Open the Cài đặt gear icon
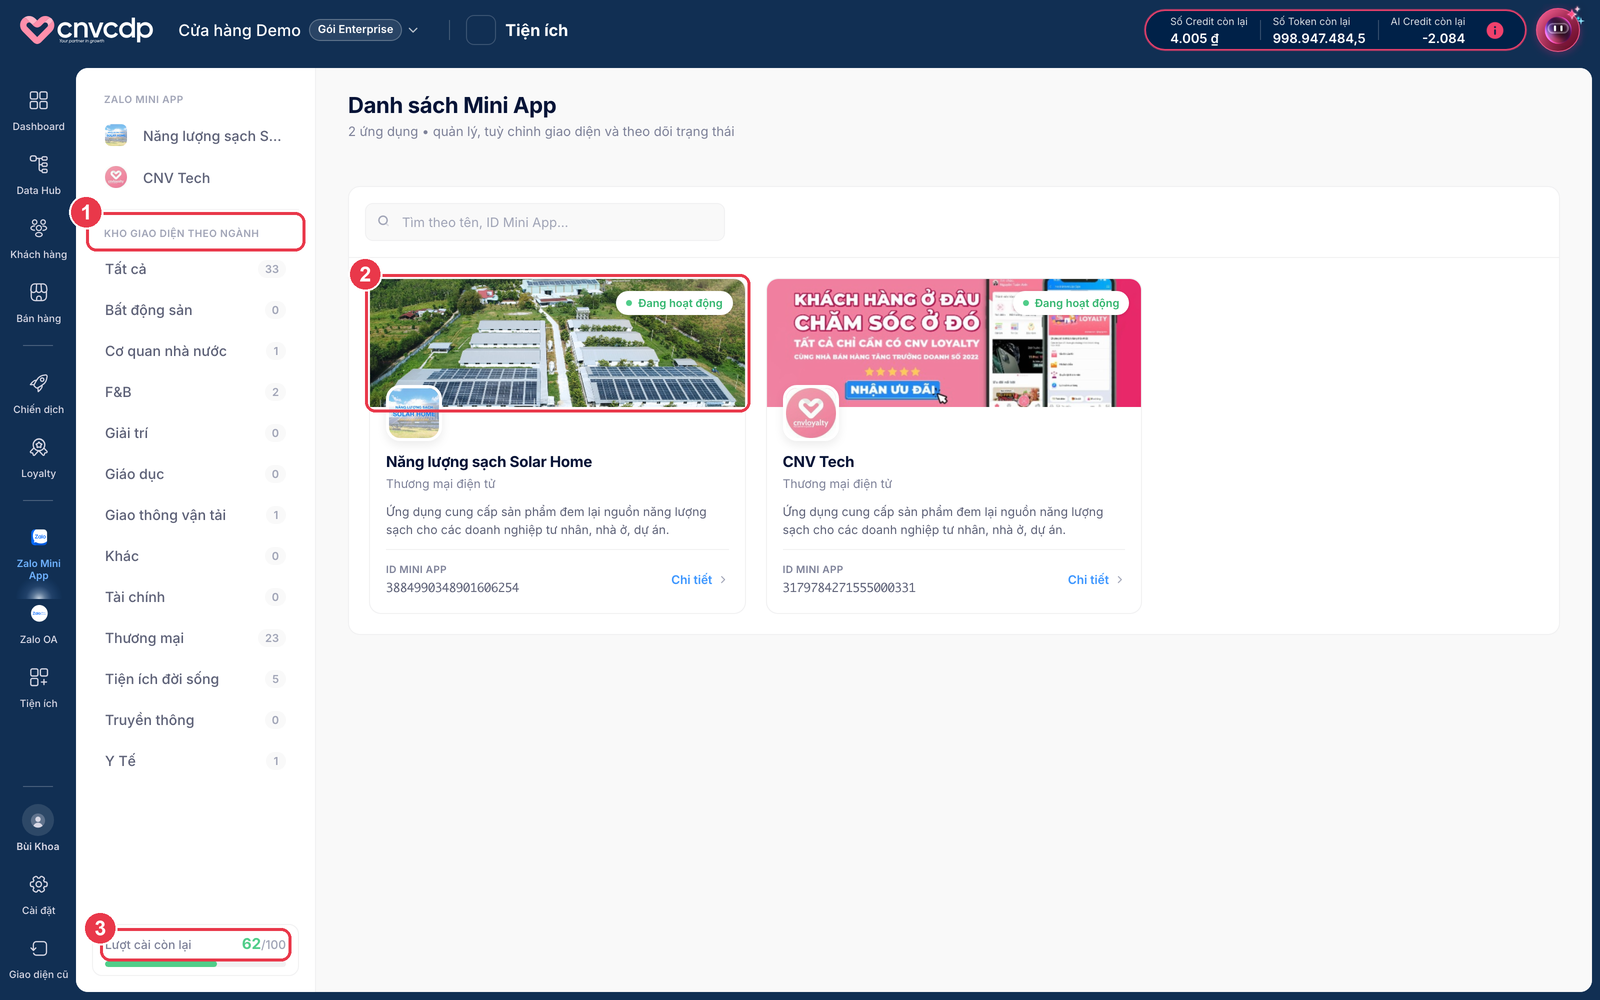This screenshot has height=1000, width=1600. pos(38,884)
